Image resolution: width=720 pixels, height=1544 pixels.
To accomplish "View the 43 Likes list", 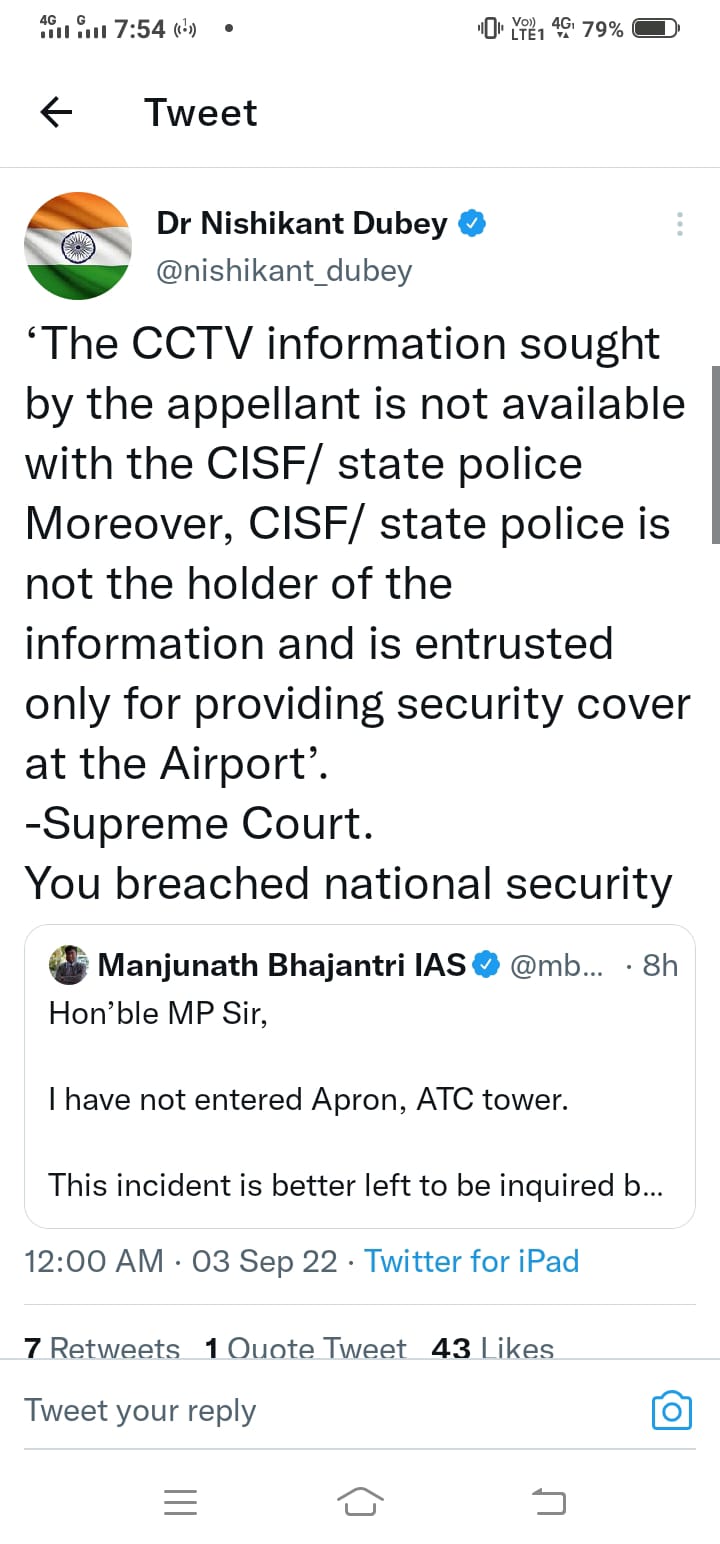I will (492, 1348).
